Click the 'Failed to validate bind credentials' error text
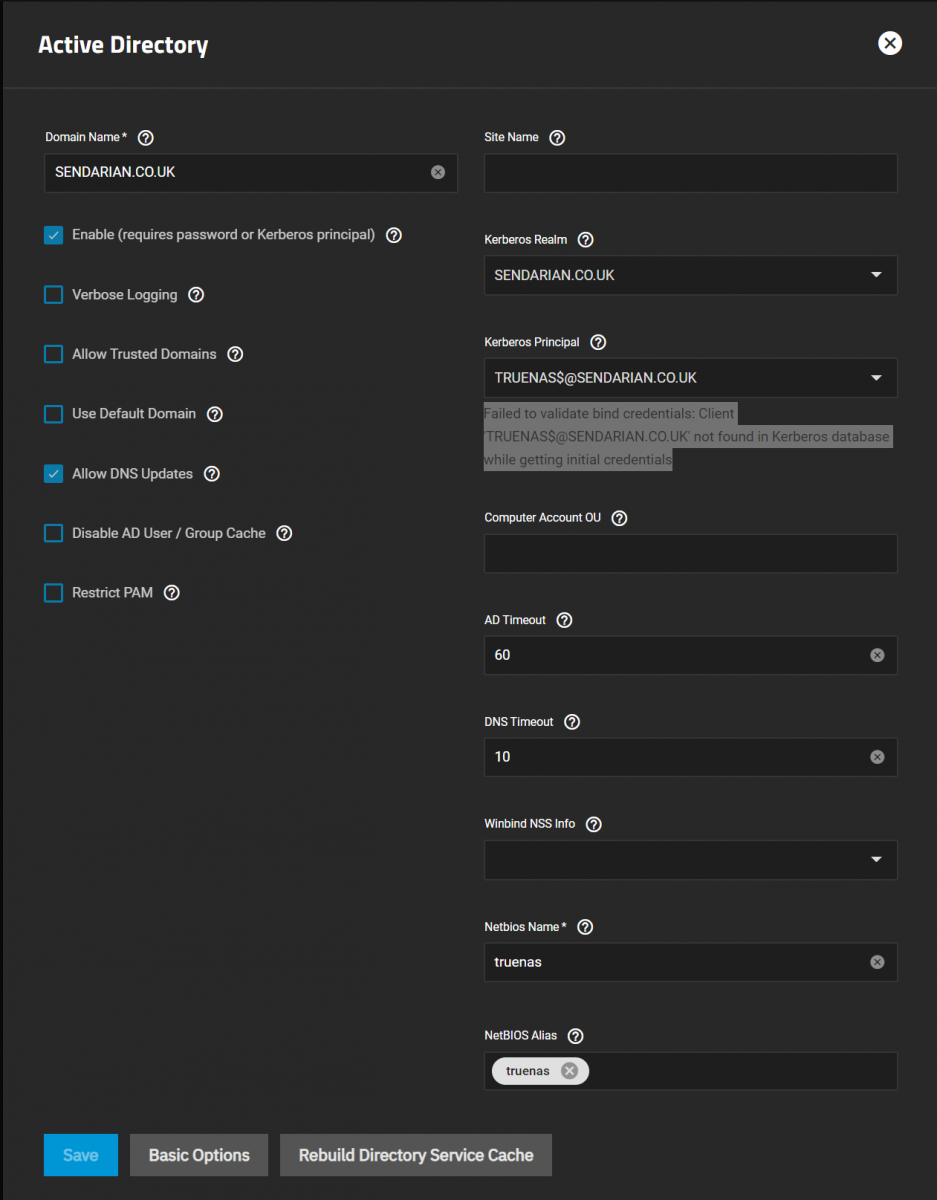 click(x=687, y=437)
